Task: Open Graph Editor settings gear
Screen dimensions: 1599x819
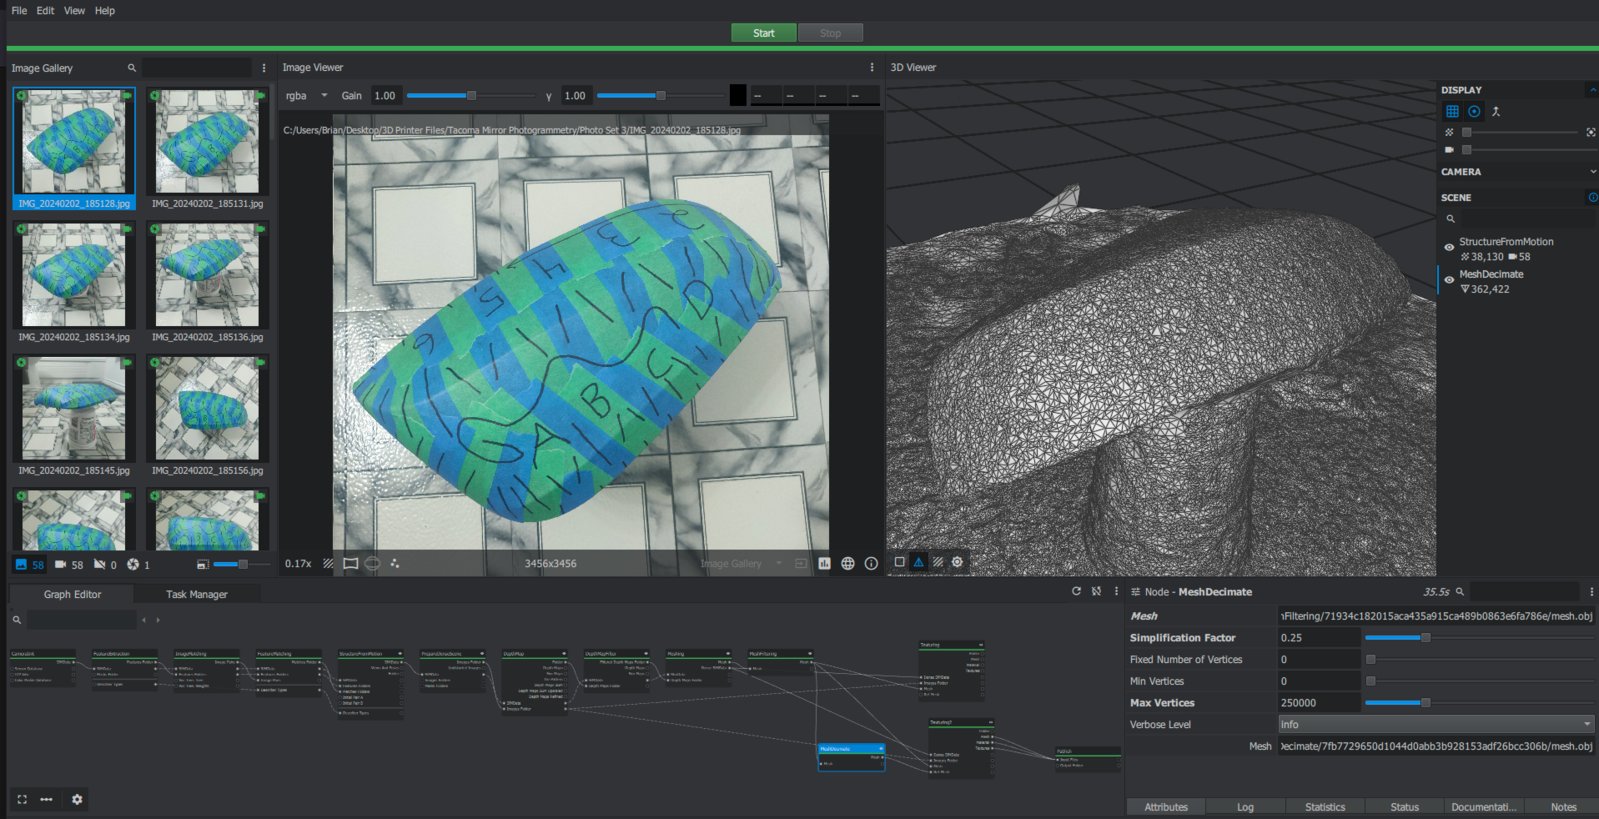Action: [77, 799]
